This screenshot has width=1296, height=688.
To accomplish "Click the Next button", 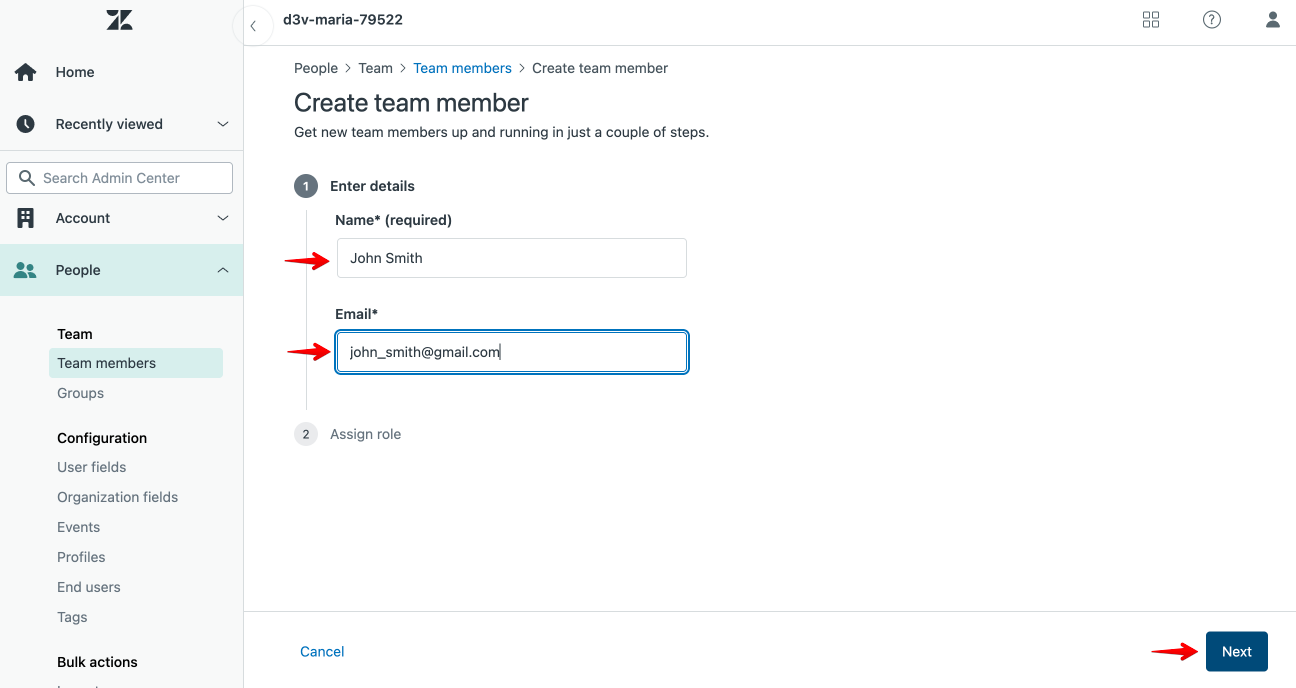I will (1236, 651).
